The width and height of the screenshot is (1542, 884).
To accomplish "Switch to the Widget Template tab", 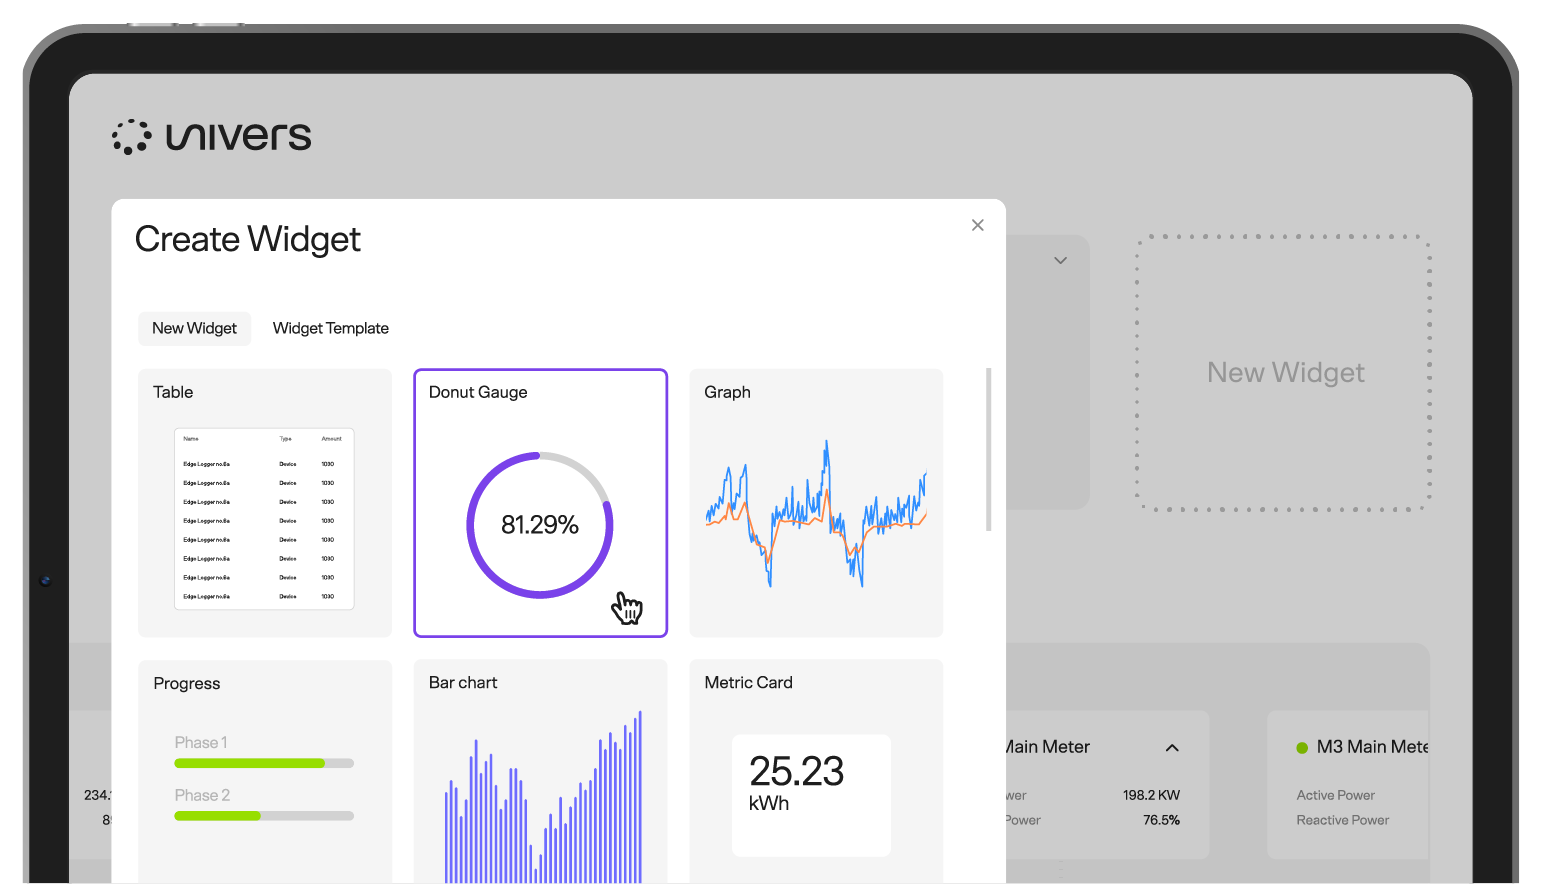I will pyautogui.click(x=330, y=328).
